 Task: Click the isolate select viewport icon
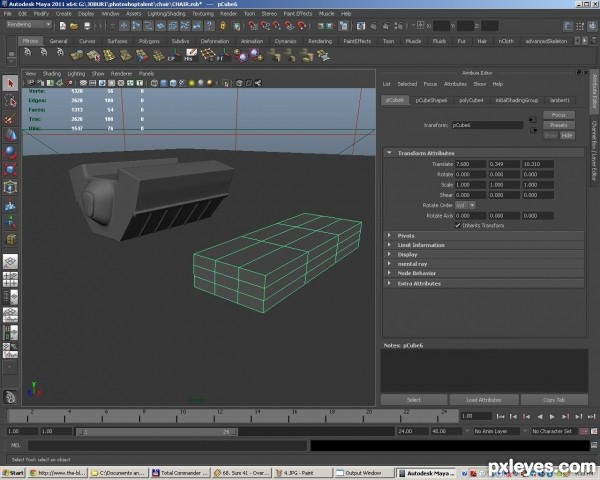click(226, 83)
